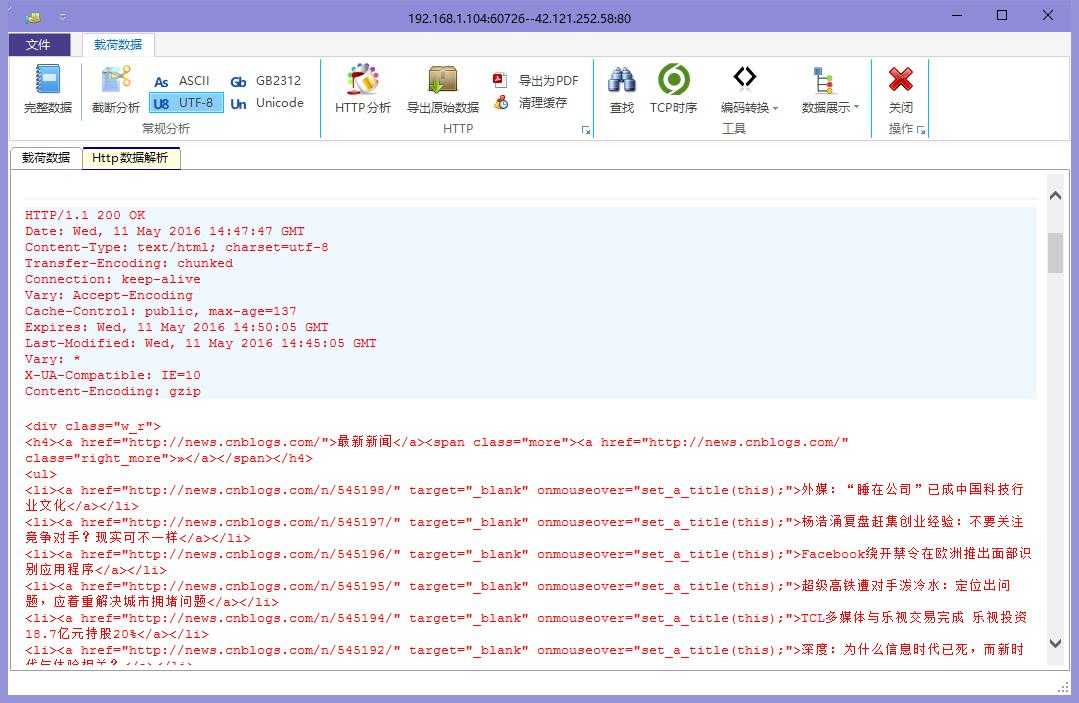
Task: Select the Http数据解析 tab
Action: click(131, 158)
